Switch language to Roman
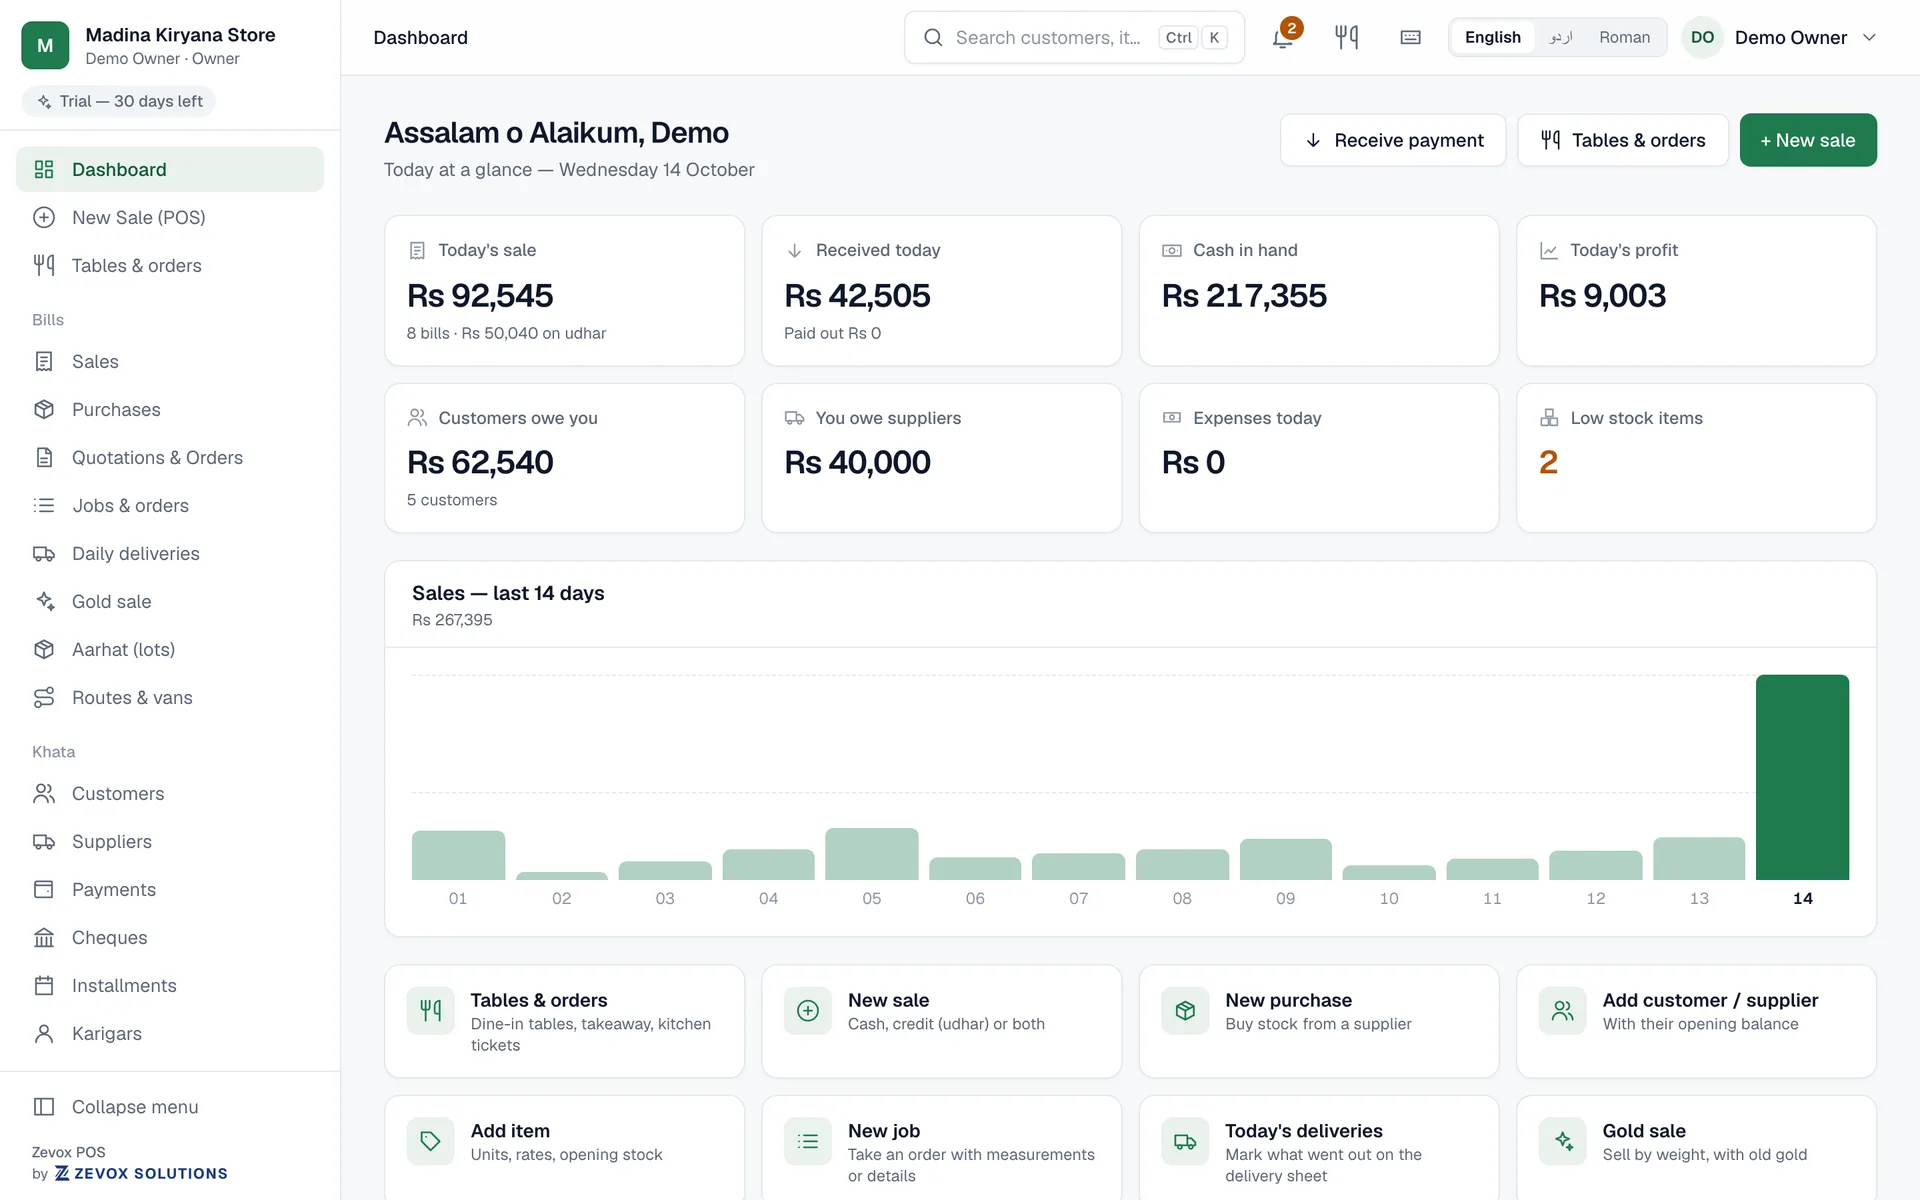The width and height of the screenshot is (1920, 1200). click(1624, 38)
